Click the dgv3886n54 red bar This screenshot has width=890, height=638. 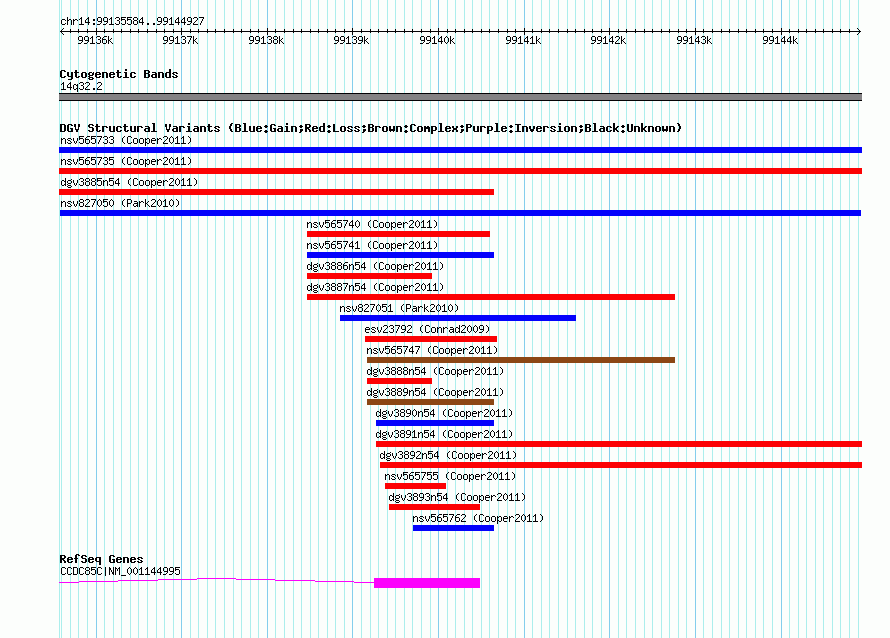coord(369,276)
